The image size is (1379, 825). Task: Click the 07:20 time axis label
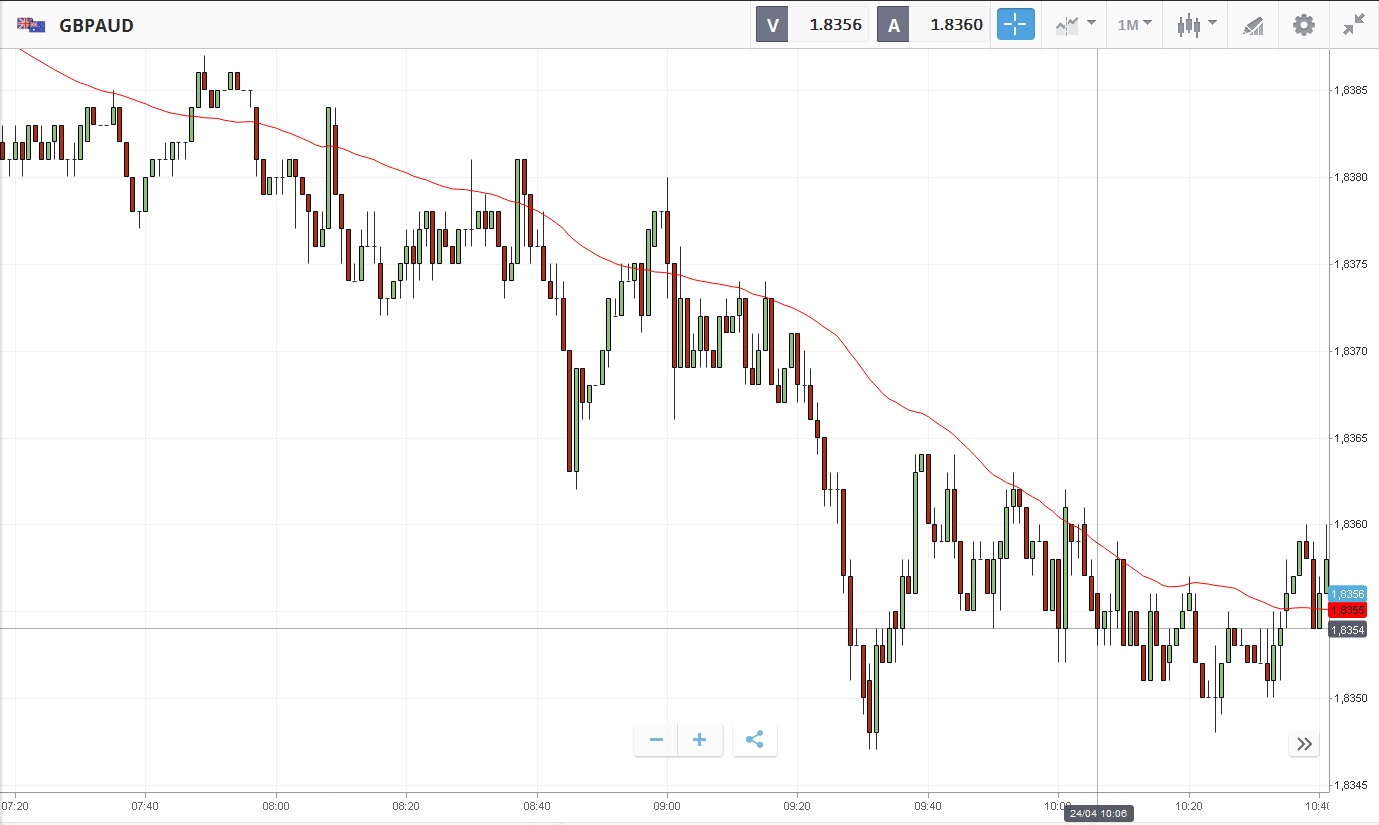(14, 805)
